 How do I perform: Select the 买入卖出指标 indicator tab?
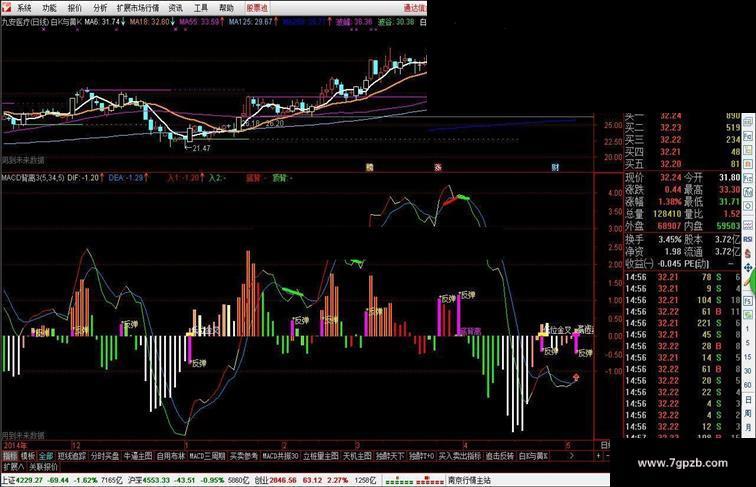(459, 456)
